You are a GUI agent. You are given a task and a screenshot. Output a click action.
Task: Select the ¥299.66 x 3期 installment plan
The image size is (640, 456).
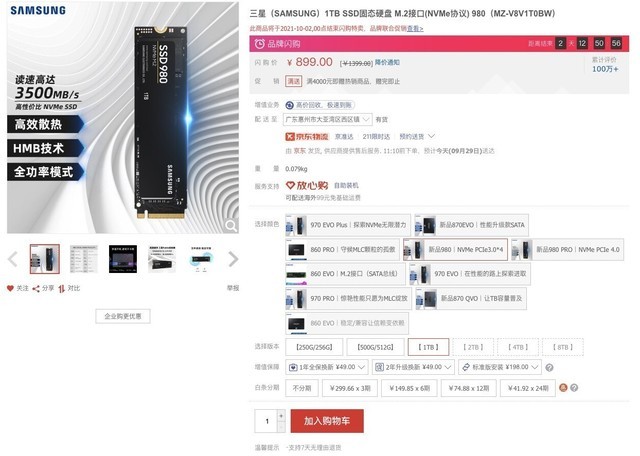click(x=350, y=388)
